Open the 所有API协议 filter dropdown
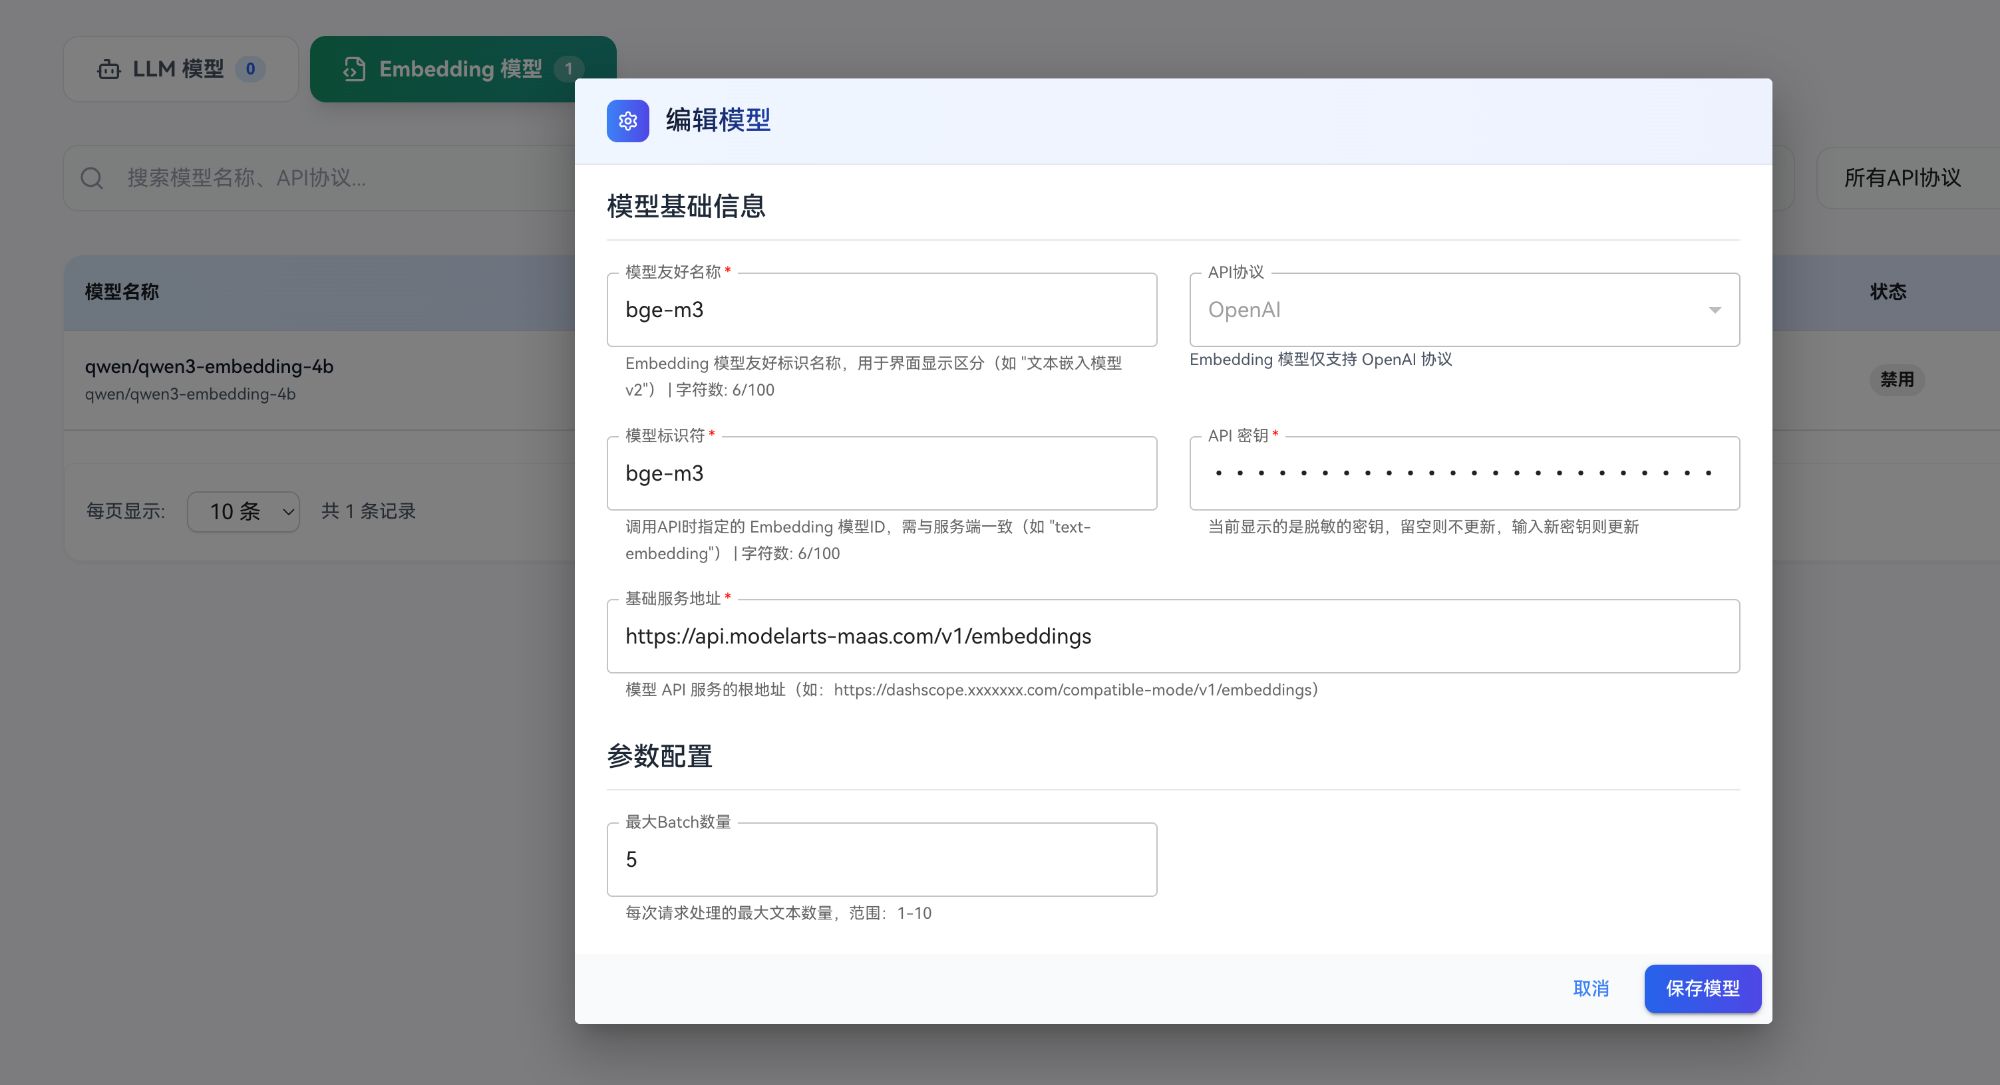 (x=1902, y=178)
